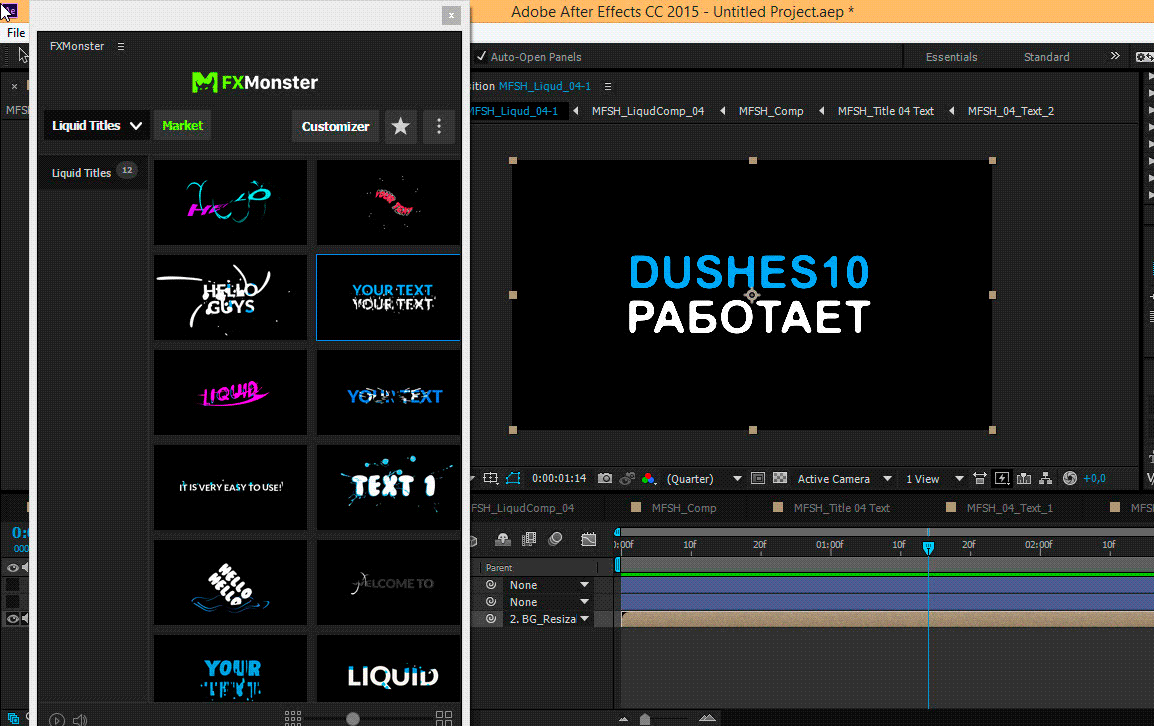This screenshot has height=726, width=1154.
Task: Take a snapshot with the camera icon
Action: point(605,479)
